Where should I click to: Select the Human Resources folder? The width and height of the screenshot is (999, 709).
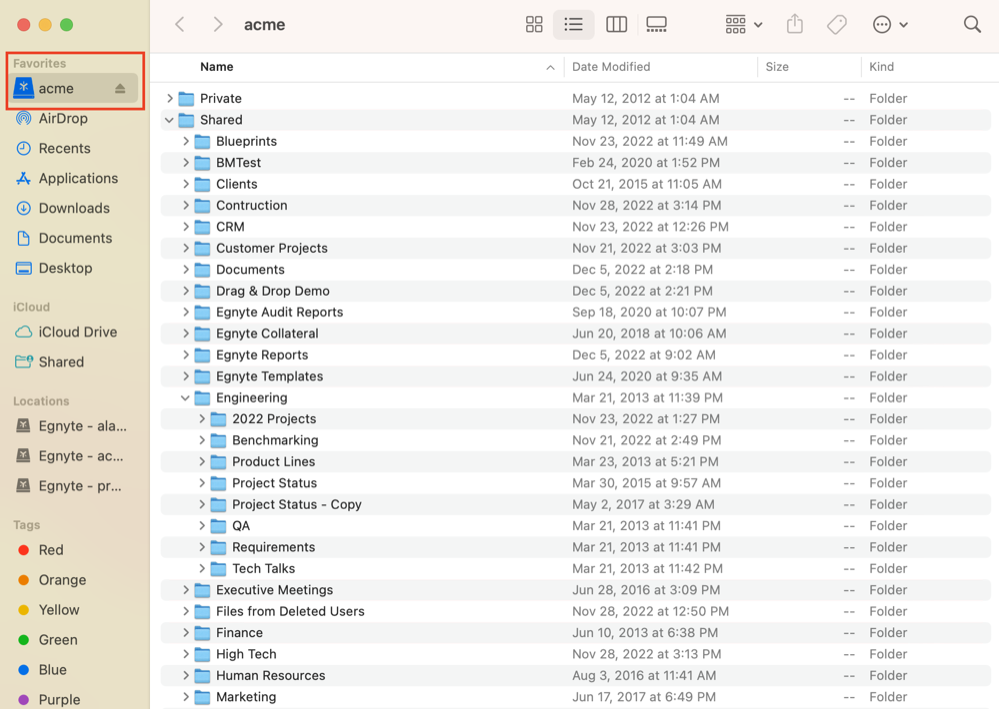(576, 675)
